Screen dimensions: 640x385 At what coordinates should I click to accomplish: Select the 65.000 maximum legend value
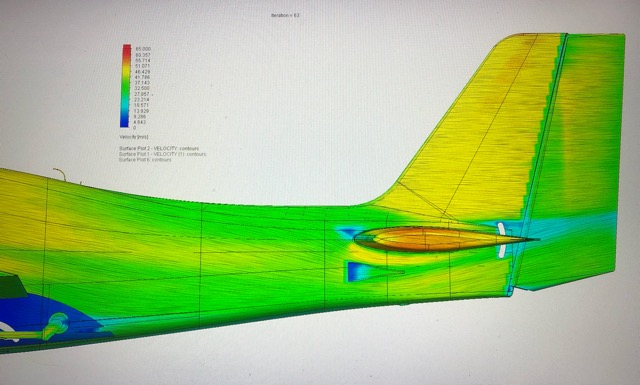coord(143,49)
